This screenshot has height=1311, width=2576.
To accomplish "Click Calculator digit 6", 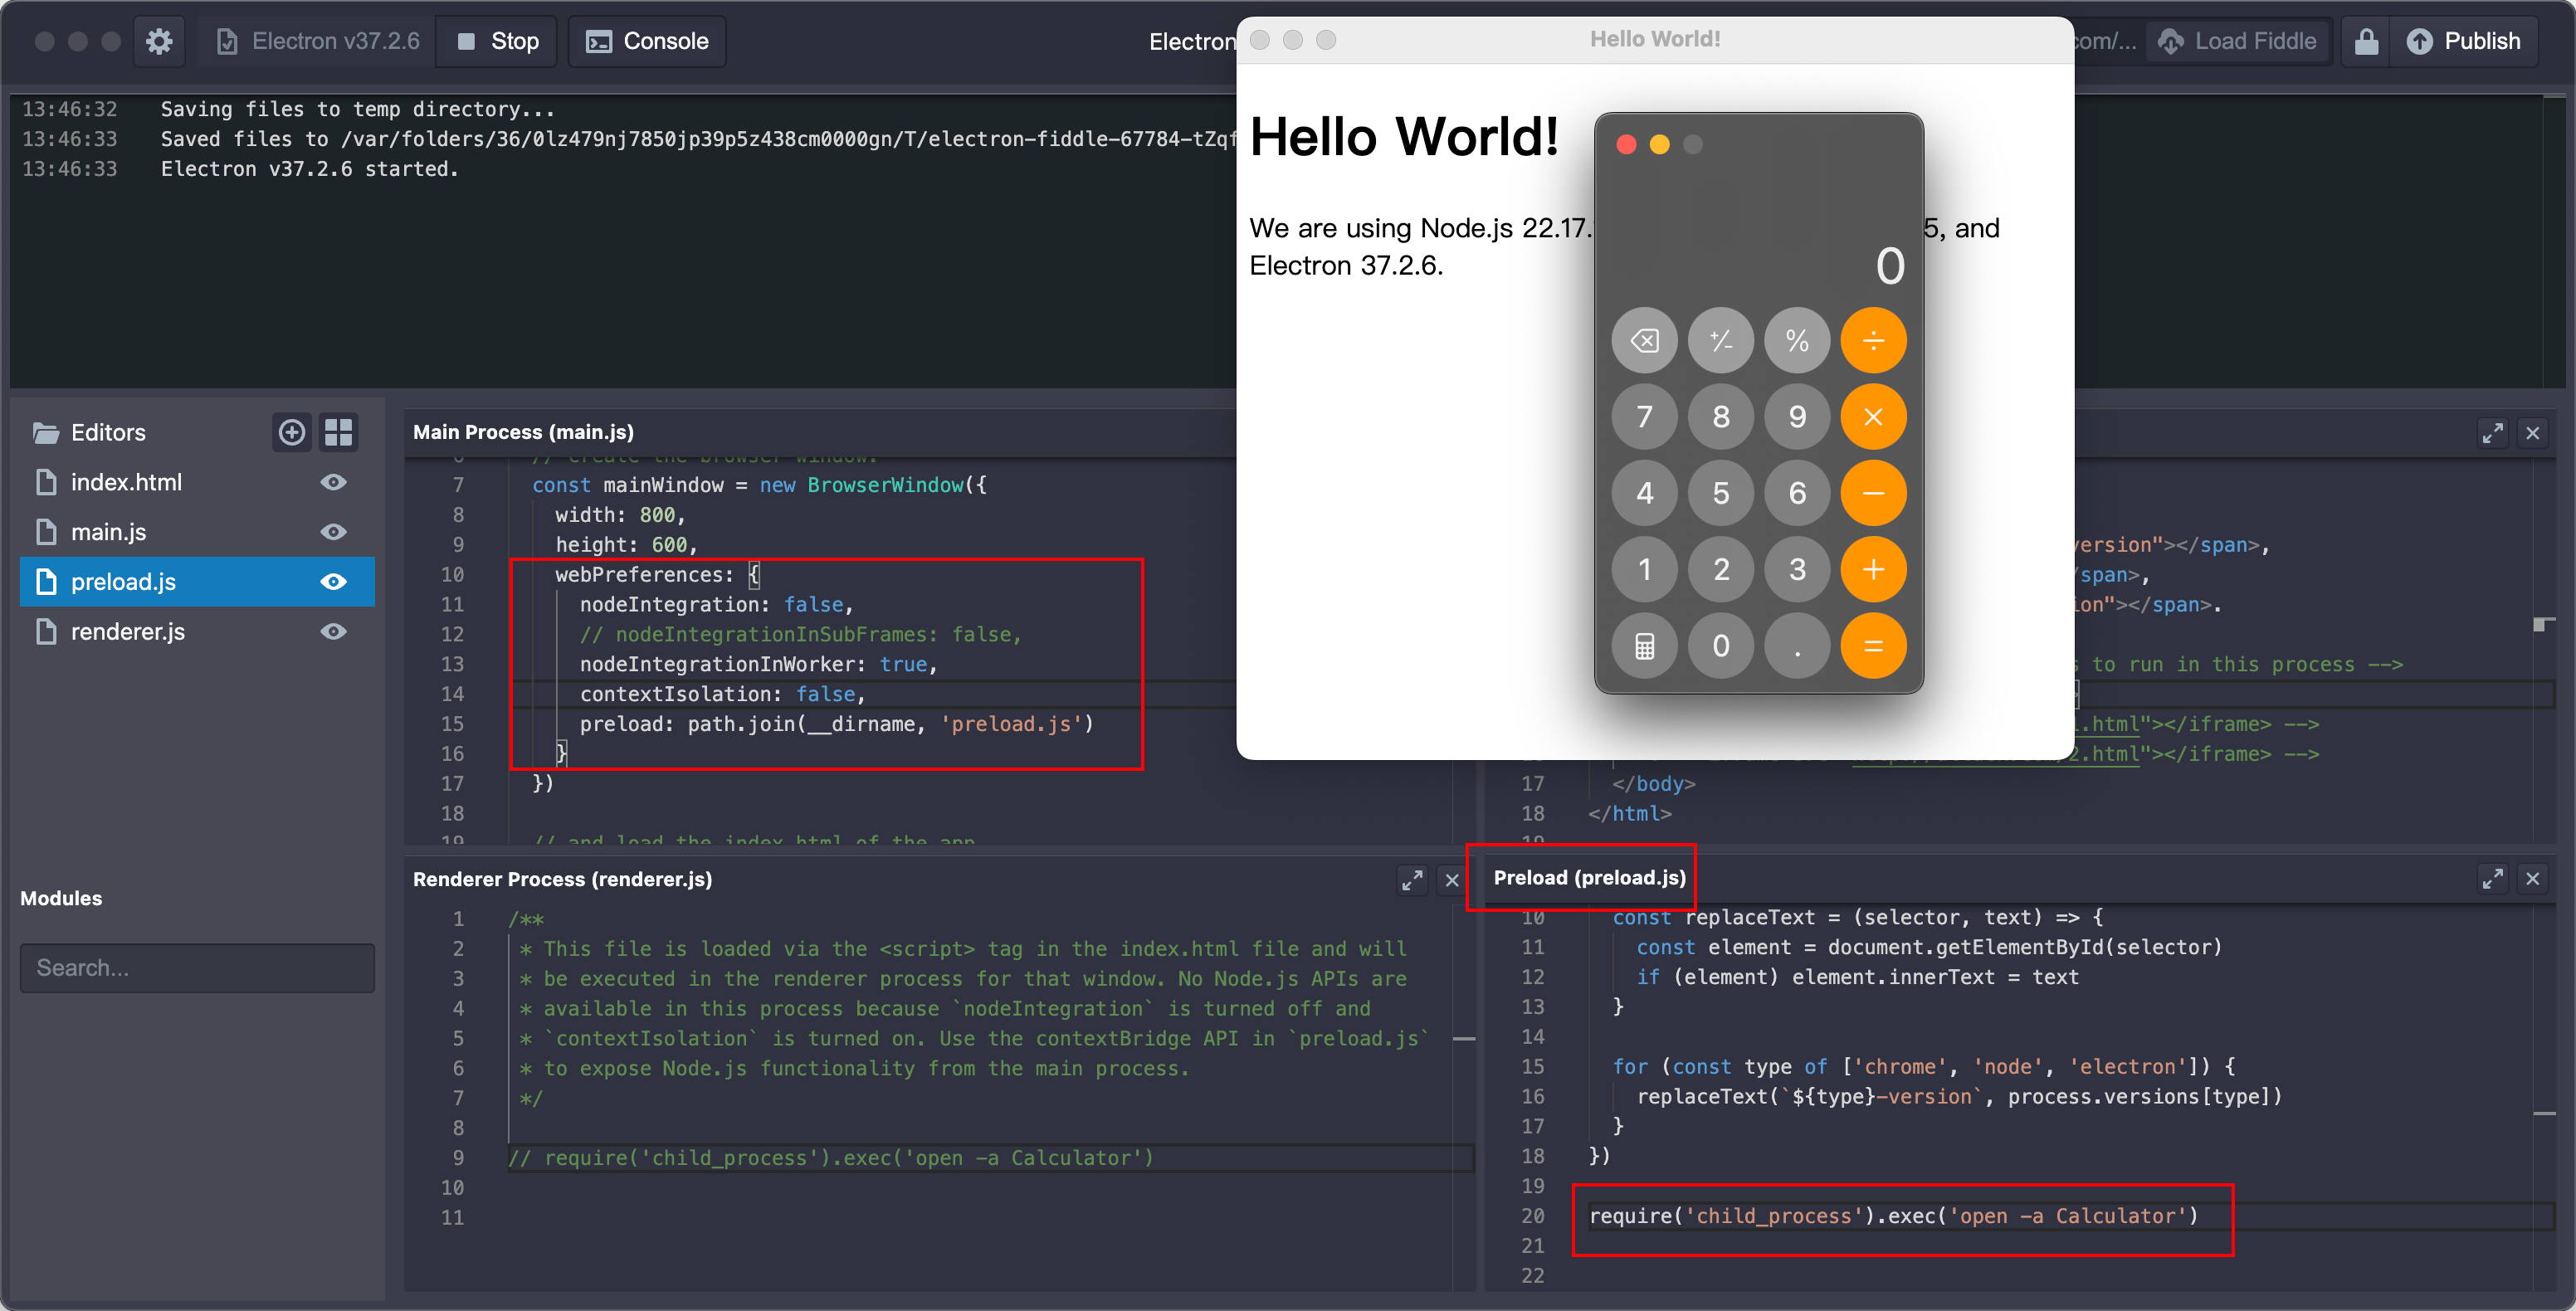I will tap(1797, 493).
